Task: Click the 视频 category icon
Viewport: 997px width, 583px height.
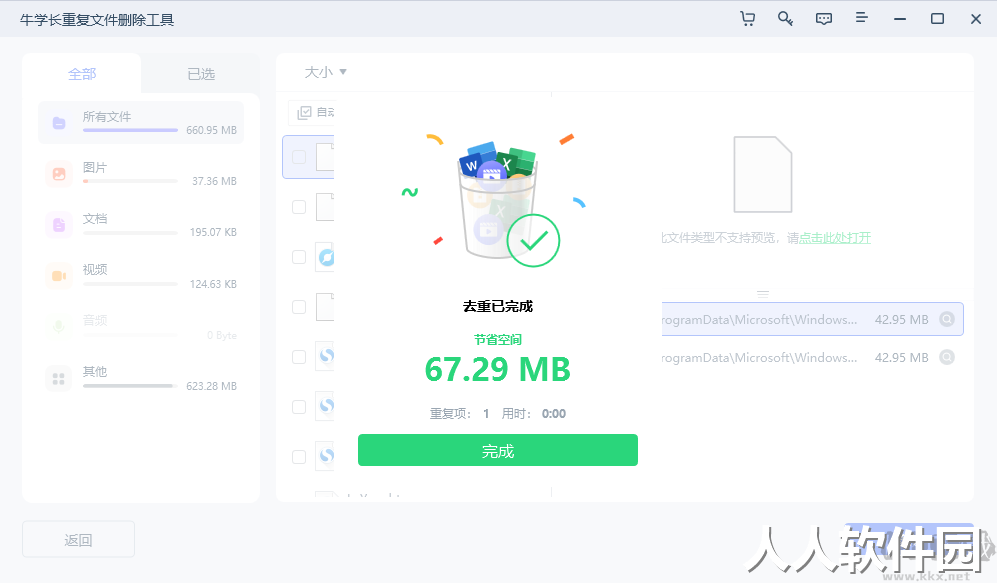Action: (x=59, y=276)
